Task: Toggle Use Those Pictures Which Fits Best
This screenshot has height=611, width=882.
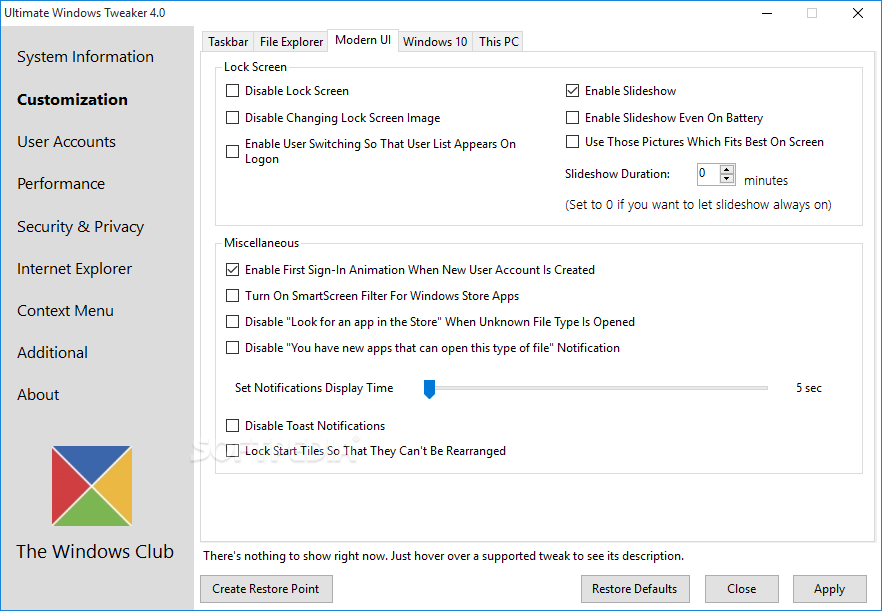Action: (x=572, y=142)
